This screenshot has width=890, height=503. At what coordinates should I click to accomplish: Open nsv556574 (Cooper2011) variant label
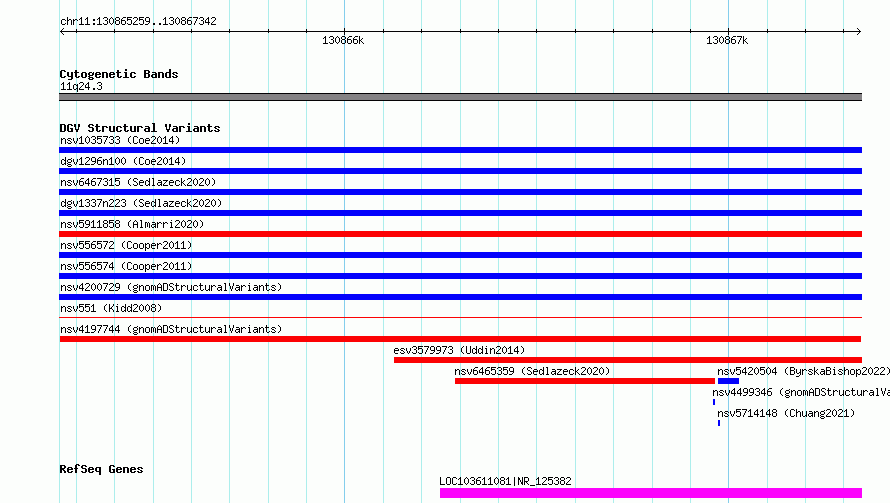point(126,266)
